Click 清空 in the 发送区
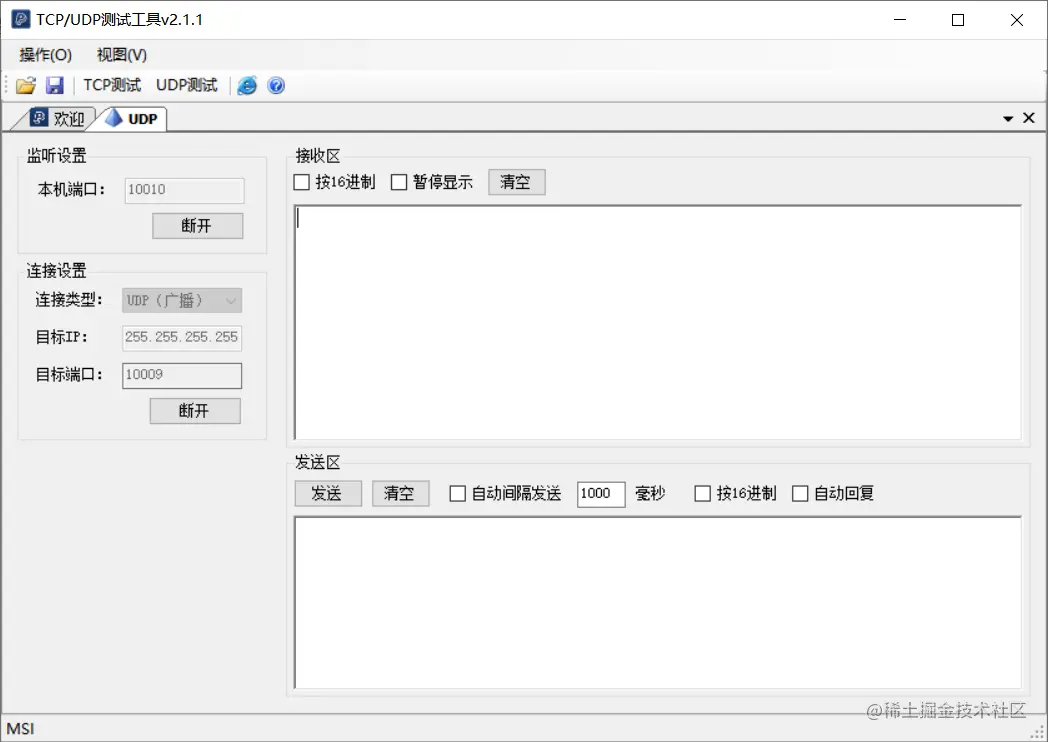 click(400, 494)
